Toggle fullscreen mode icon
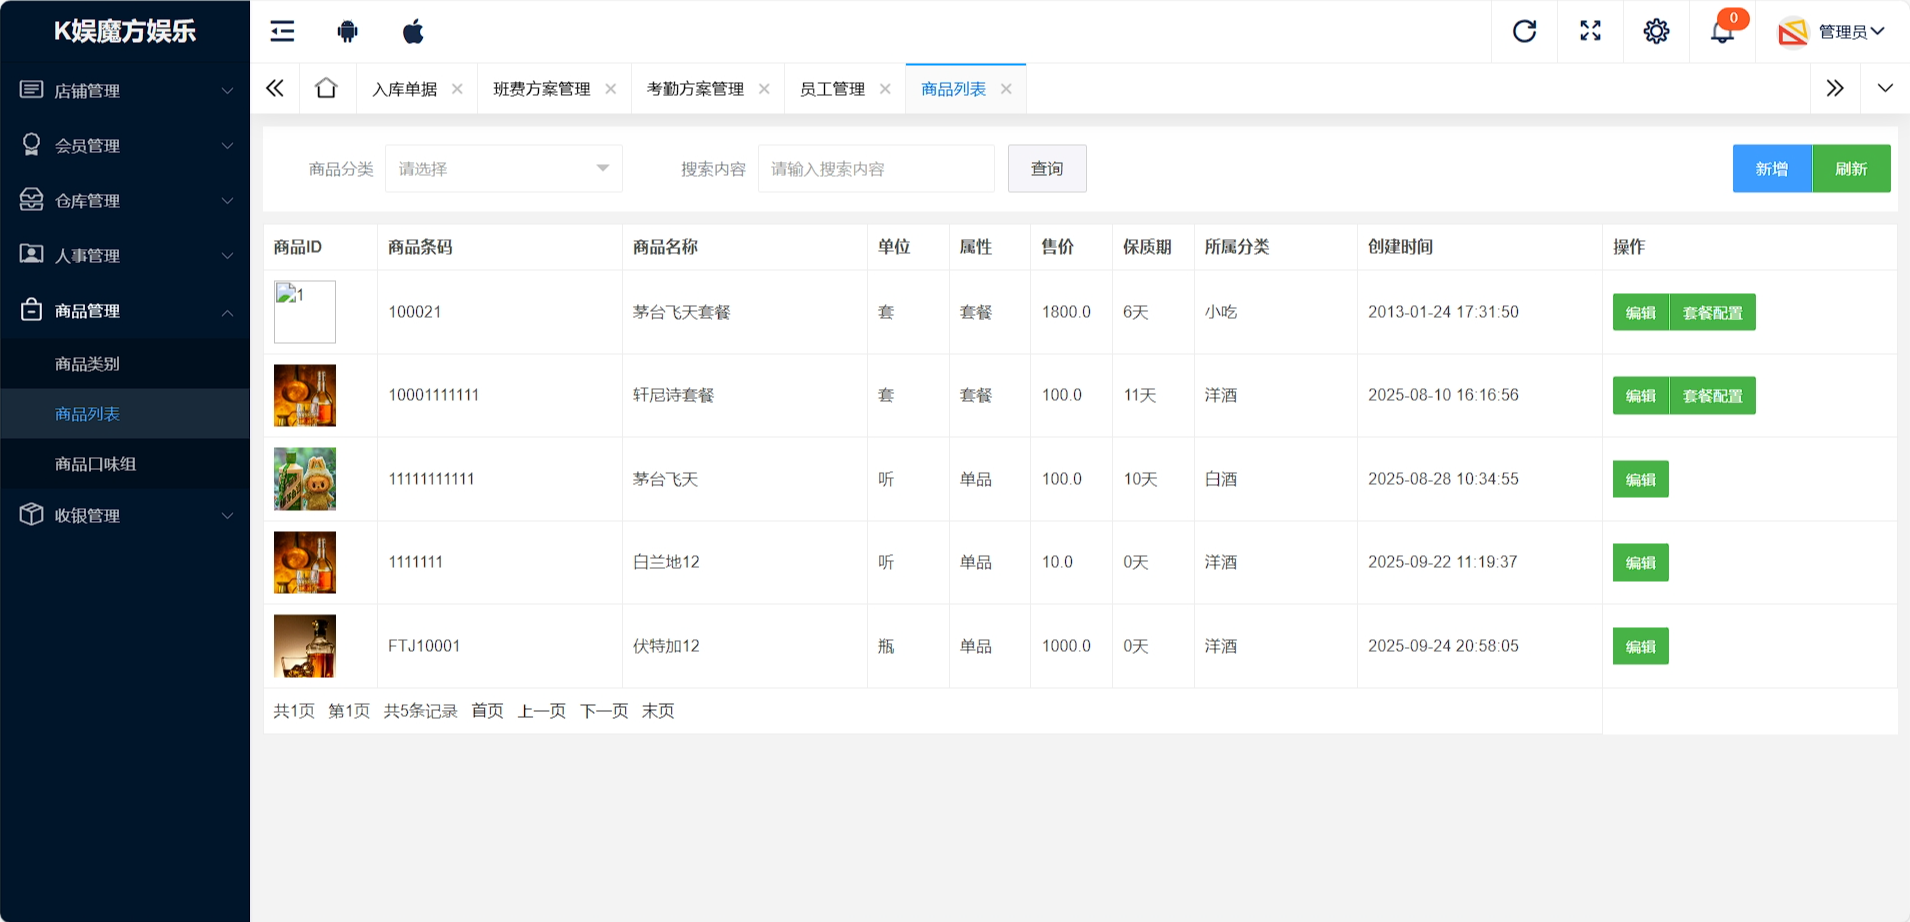 click(1590, 31)
